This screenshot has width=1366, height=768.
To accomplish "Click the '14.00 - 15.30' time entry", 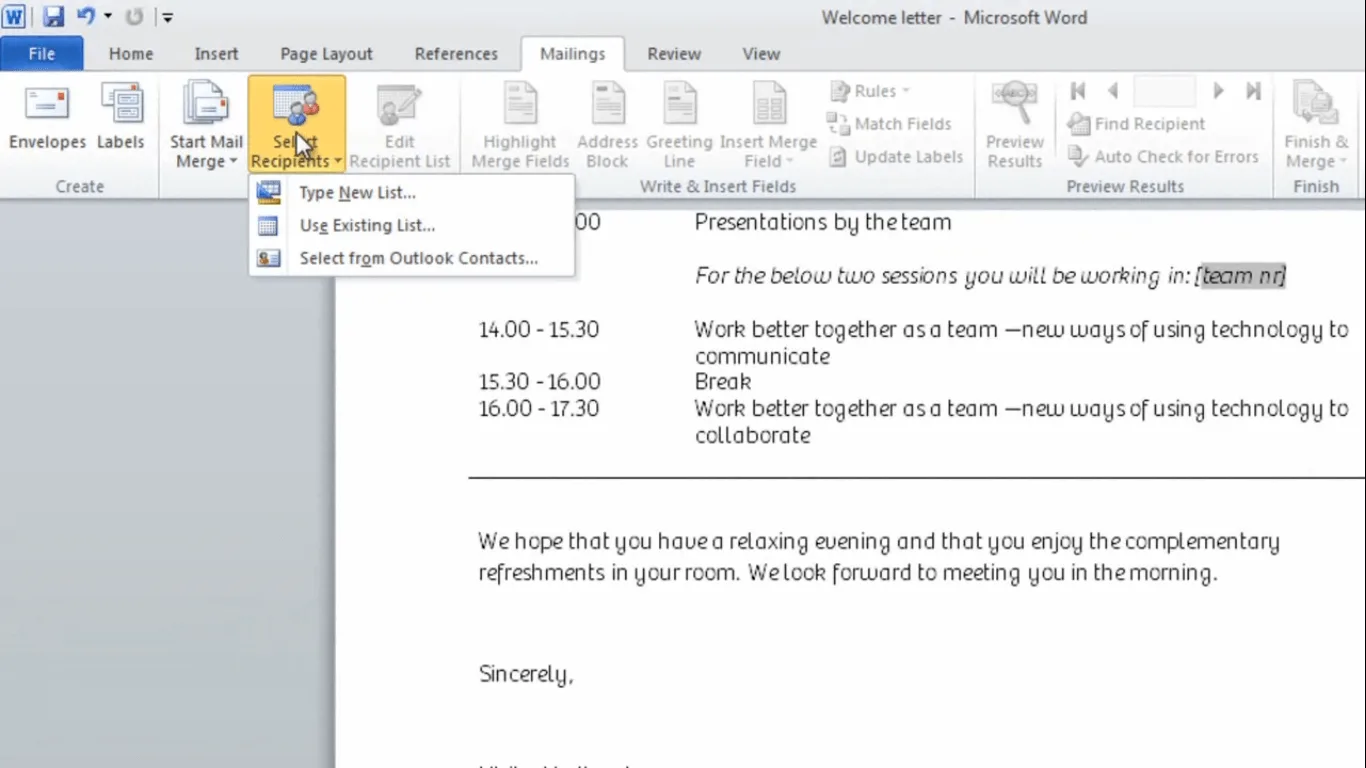I will click(539, 330).
